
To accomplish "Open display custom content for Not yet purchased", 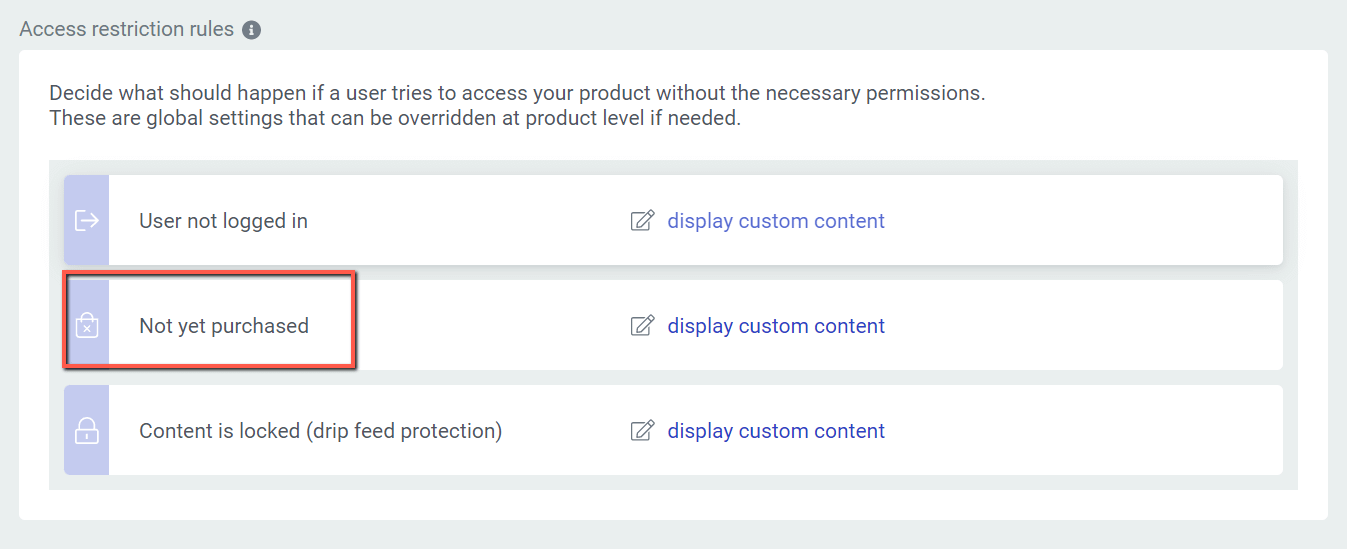I will (x=776, y=326).
